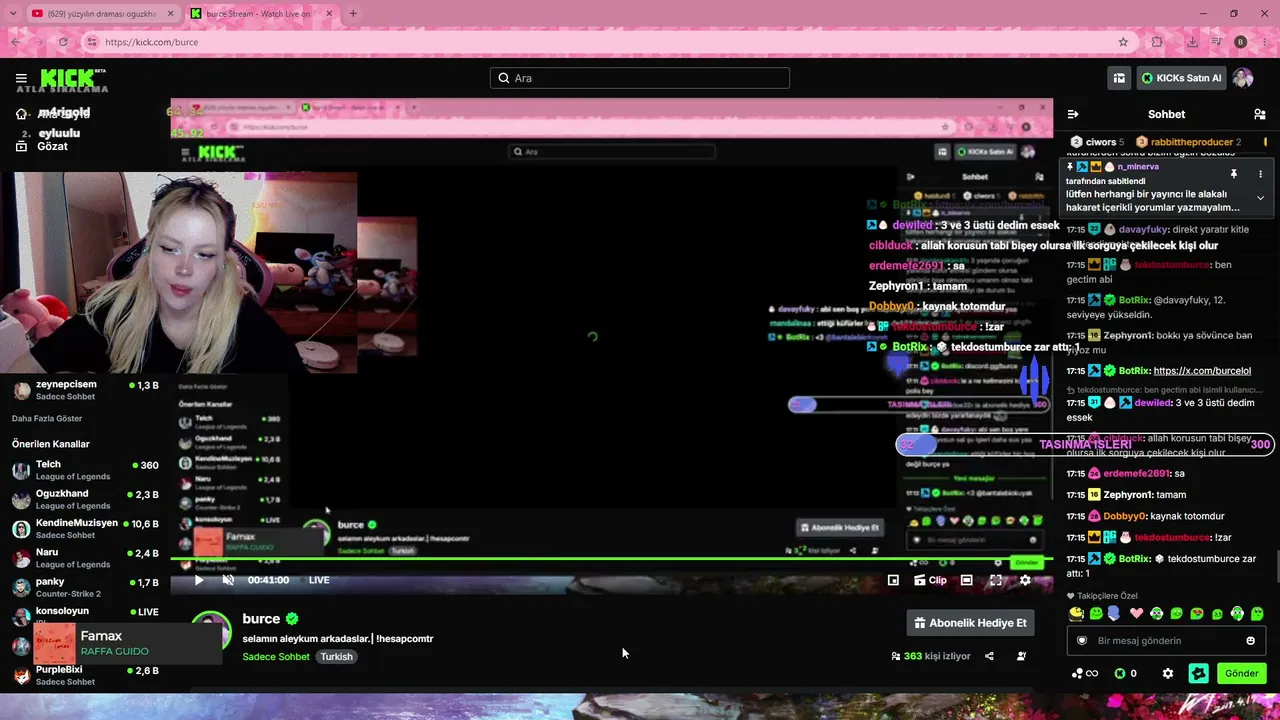Open the browser three-dot menu
The width and height of the screenshot is (1280, 720).
tap(1264, 42)
